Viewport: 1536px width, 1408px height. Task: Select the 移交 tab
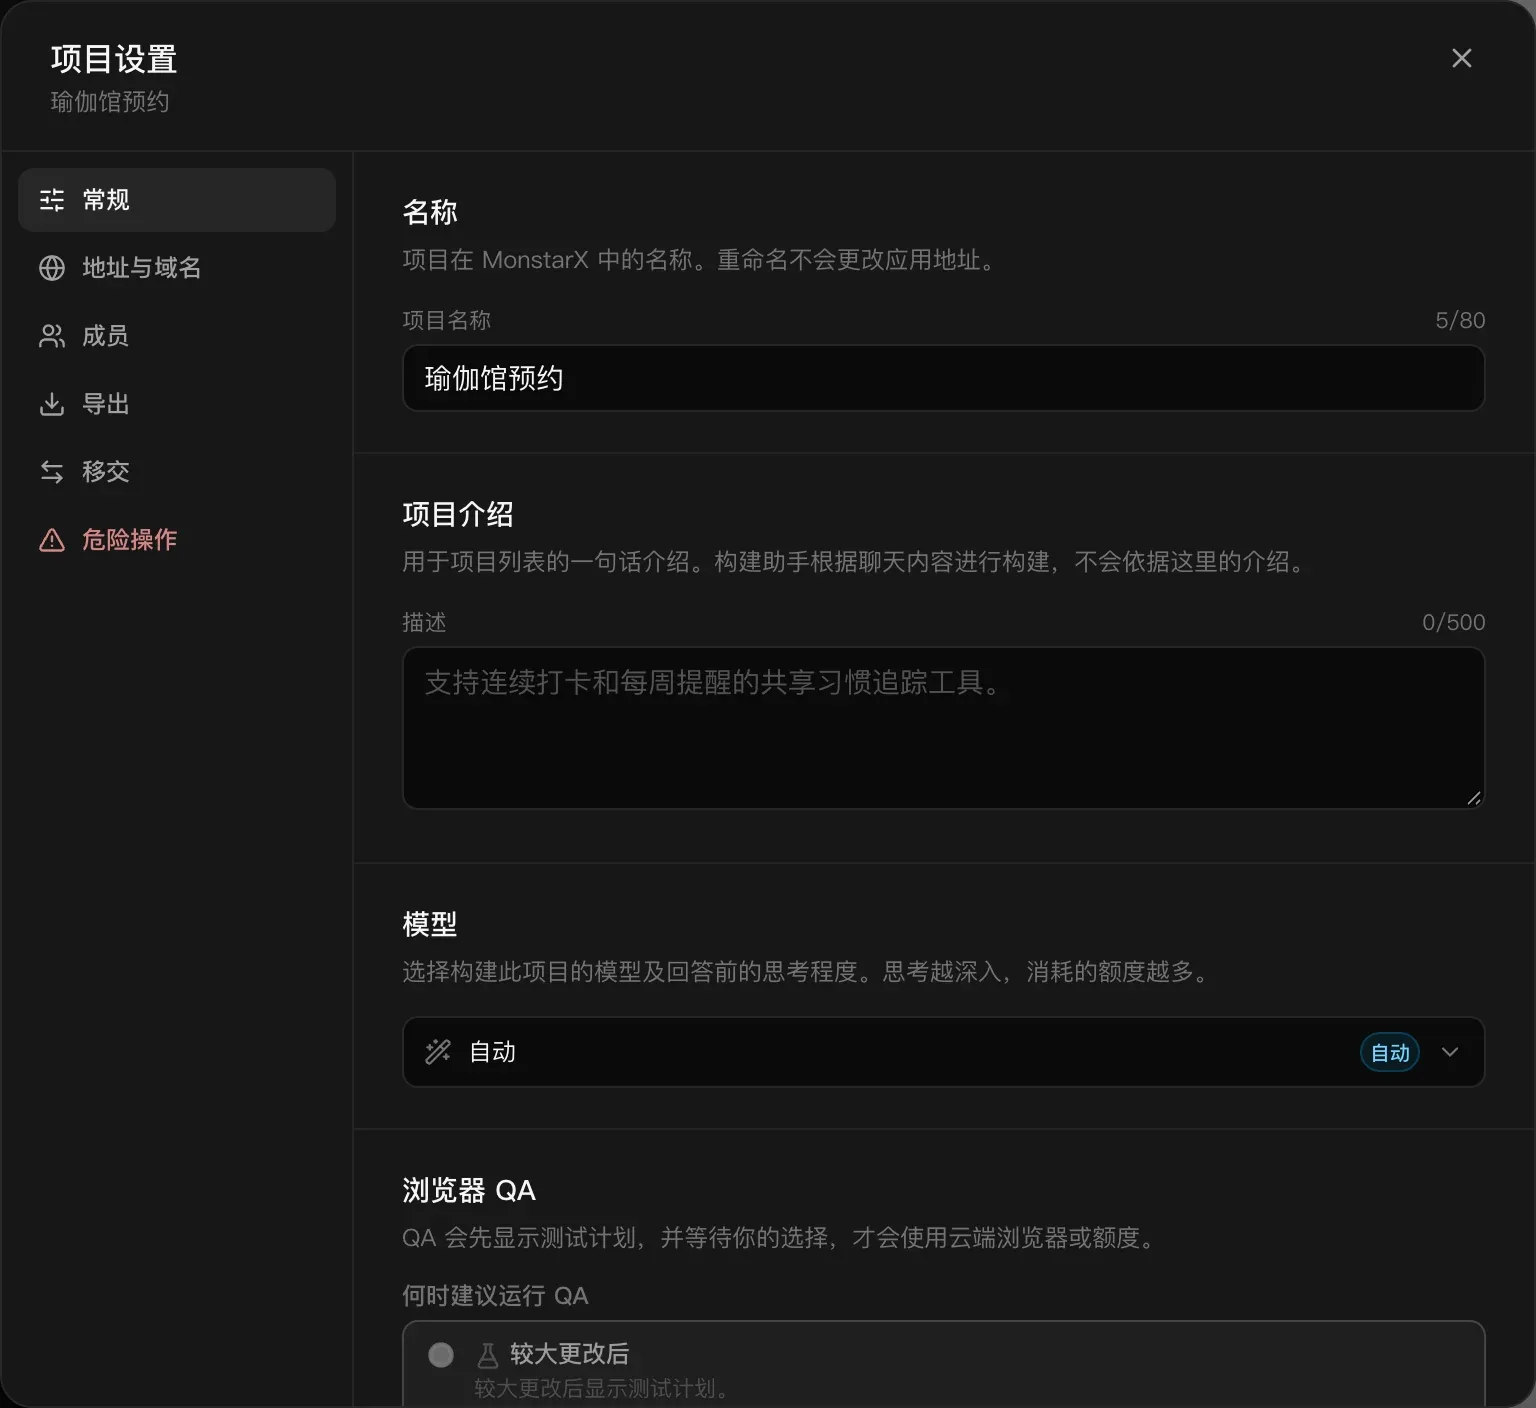177,472
